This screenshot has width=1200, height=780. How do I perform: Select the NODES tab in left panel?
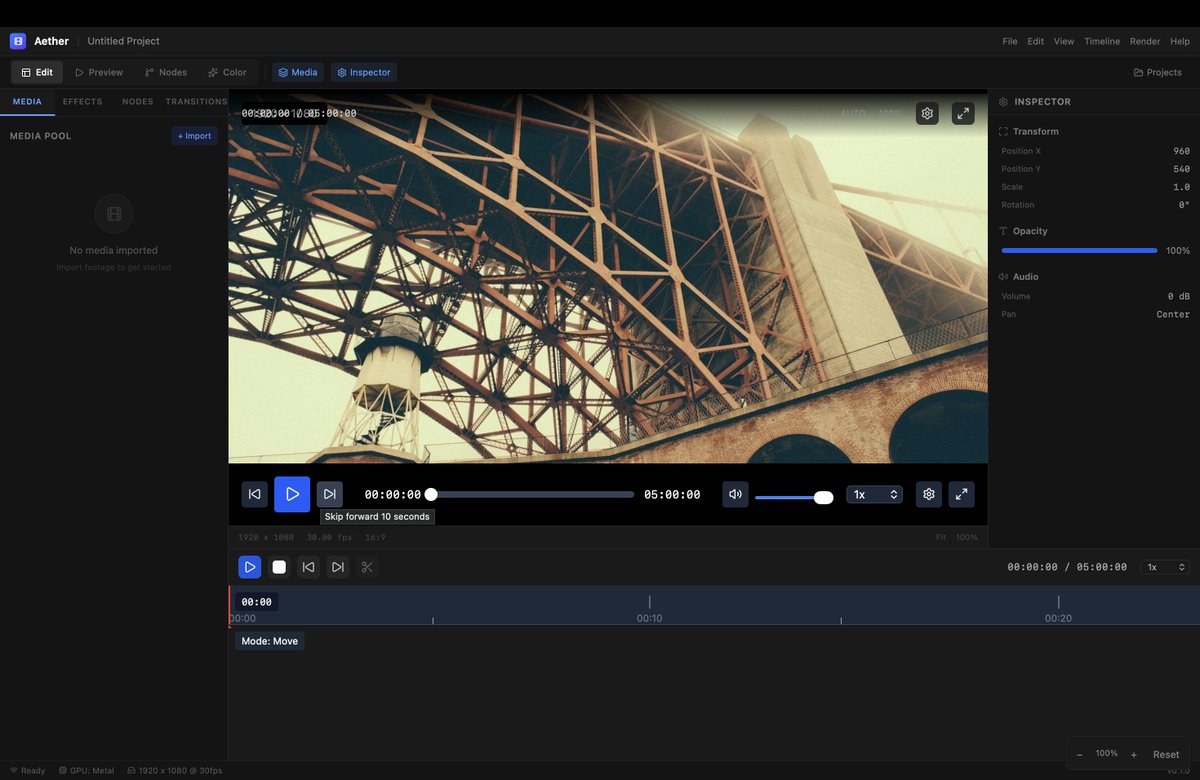(137, 102)
